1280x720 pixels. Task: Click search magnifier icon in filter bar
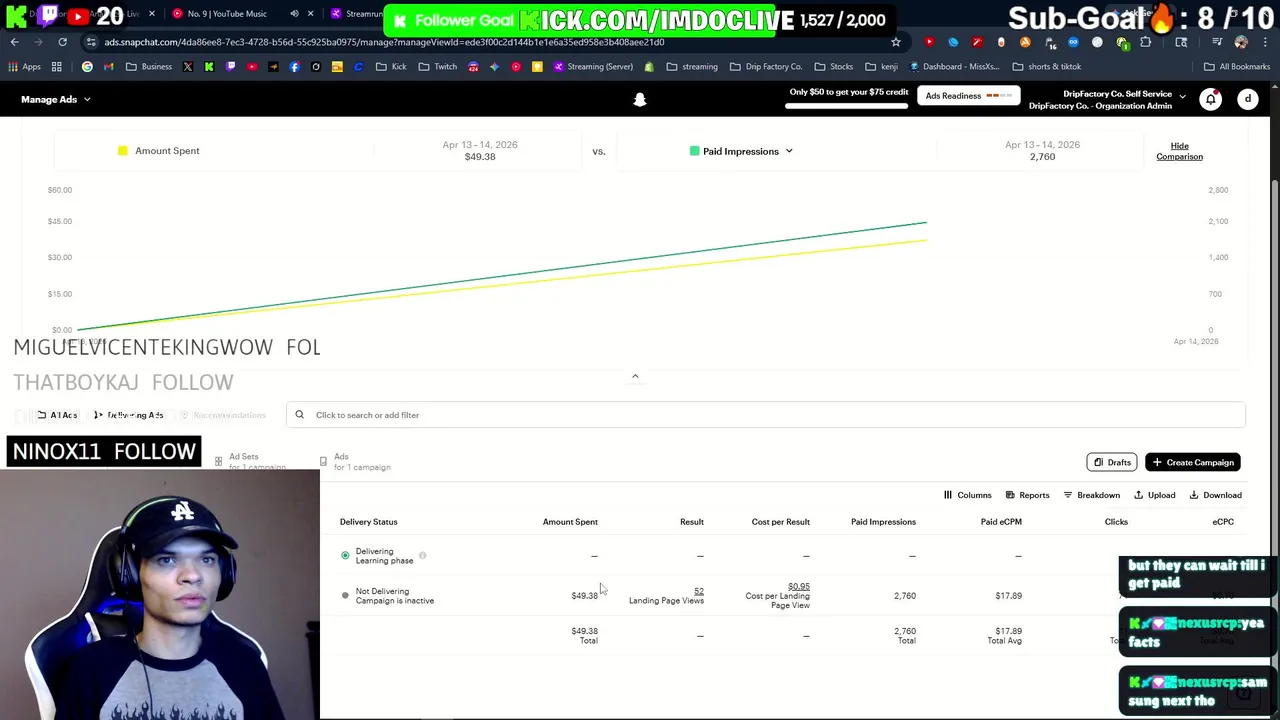point(299,415)
